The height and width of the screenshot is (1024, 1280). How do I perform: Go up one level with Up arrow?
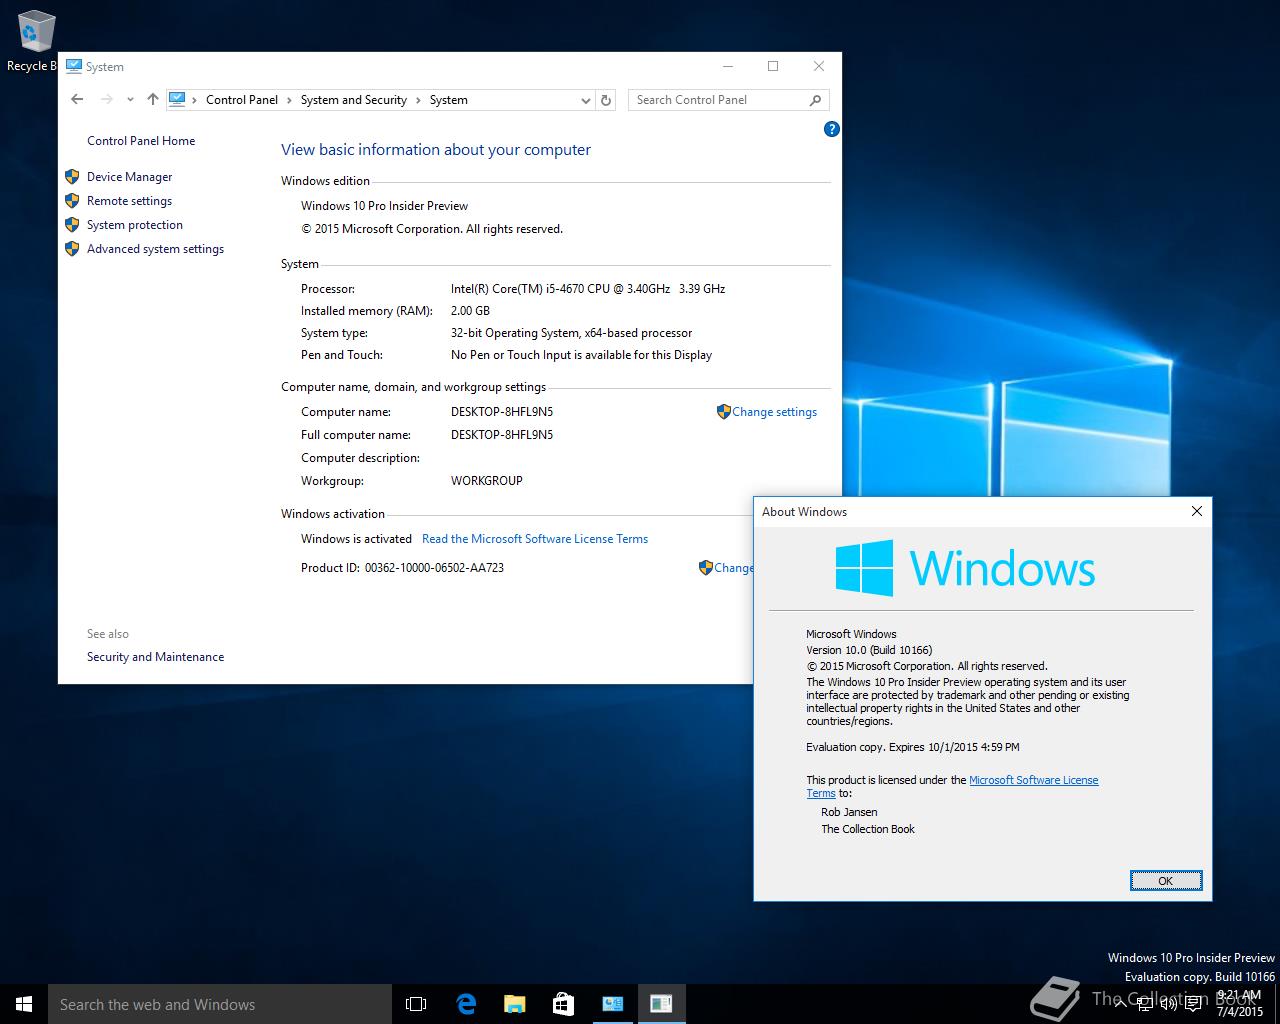(152, 99)
